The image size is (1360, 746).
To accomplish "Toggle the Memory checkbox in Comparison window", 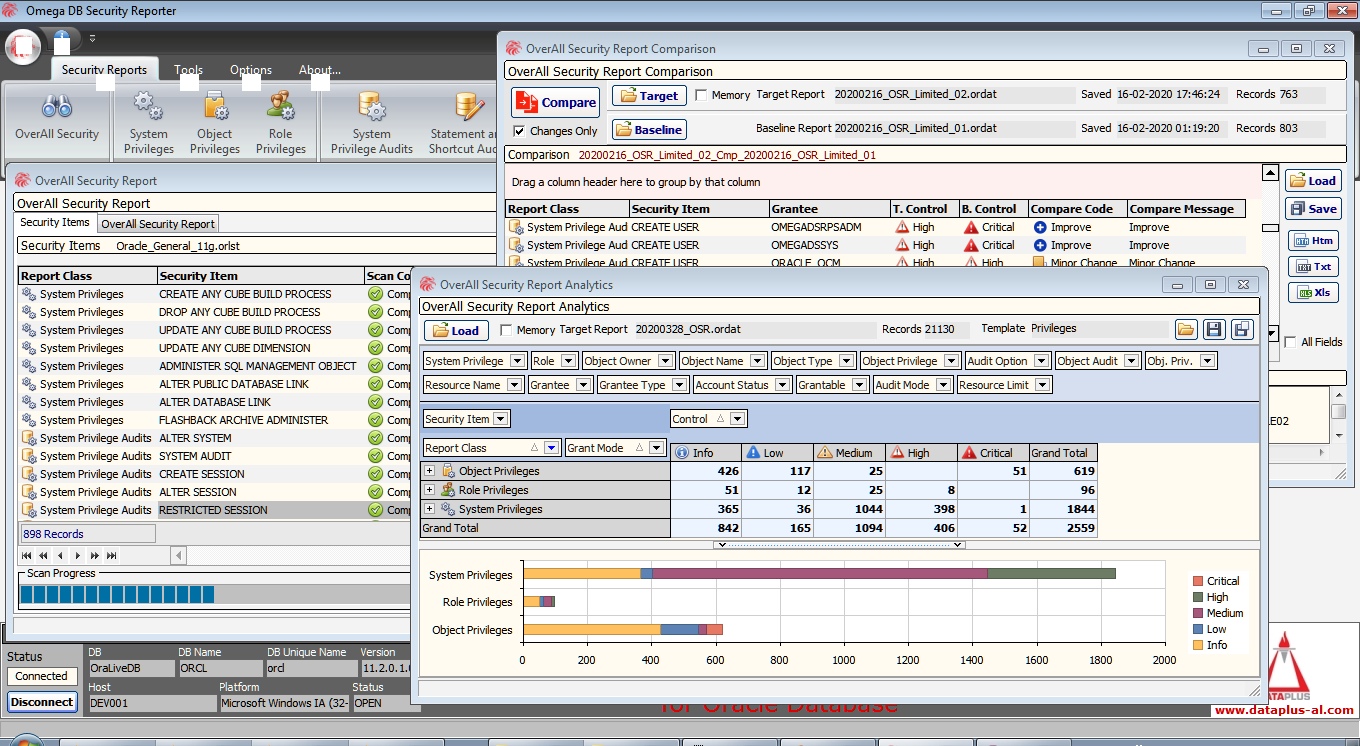I will [701, 96].
